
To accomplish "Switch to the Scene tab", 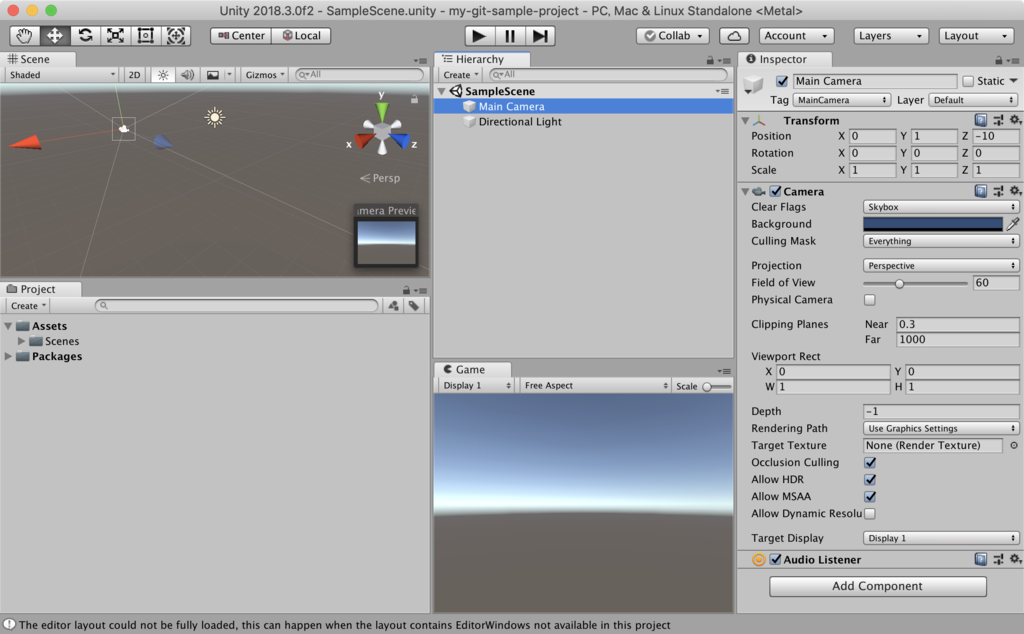I will pos(37,59).
